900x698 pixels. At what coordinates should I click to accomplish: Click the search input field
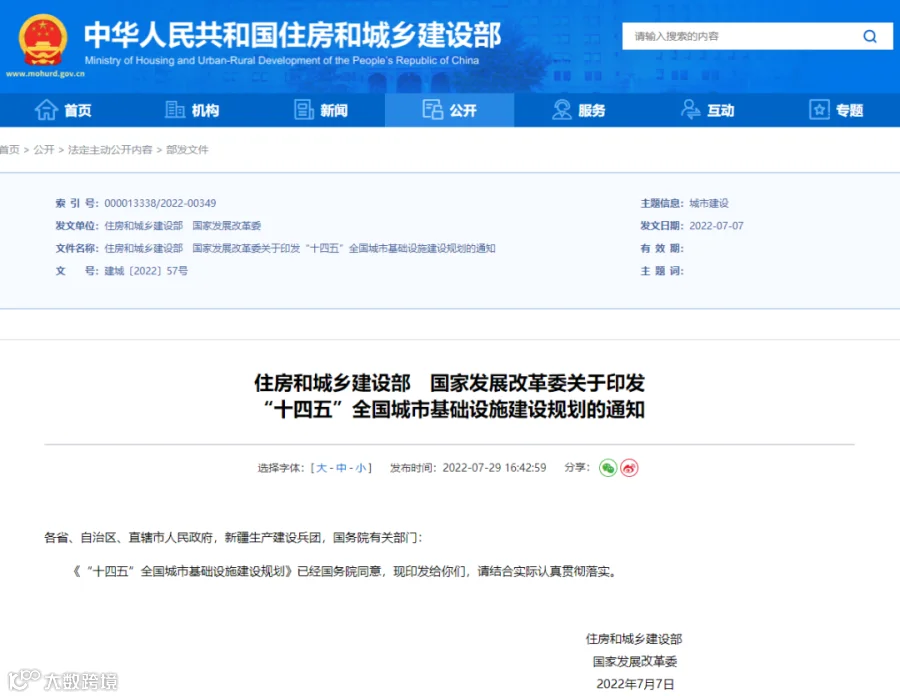[740, 36]
